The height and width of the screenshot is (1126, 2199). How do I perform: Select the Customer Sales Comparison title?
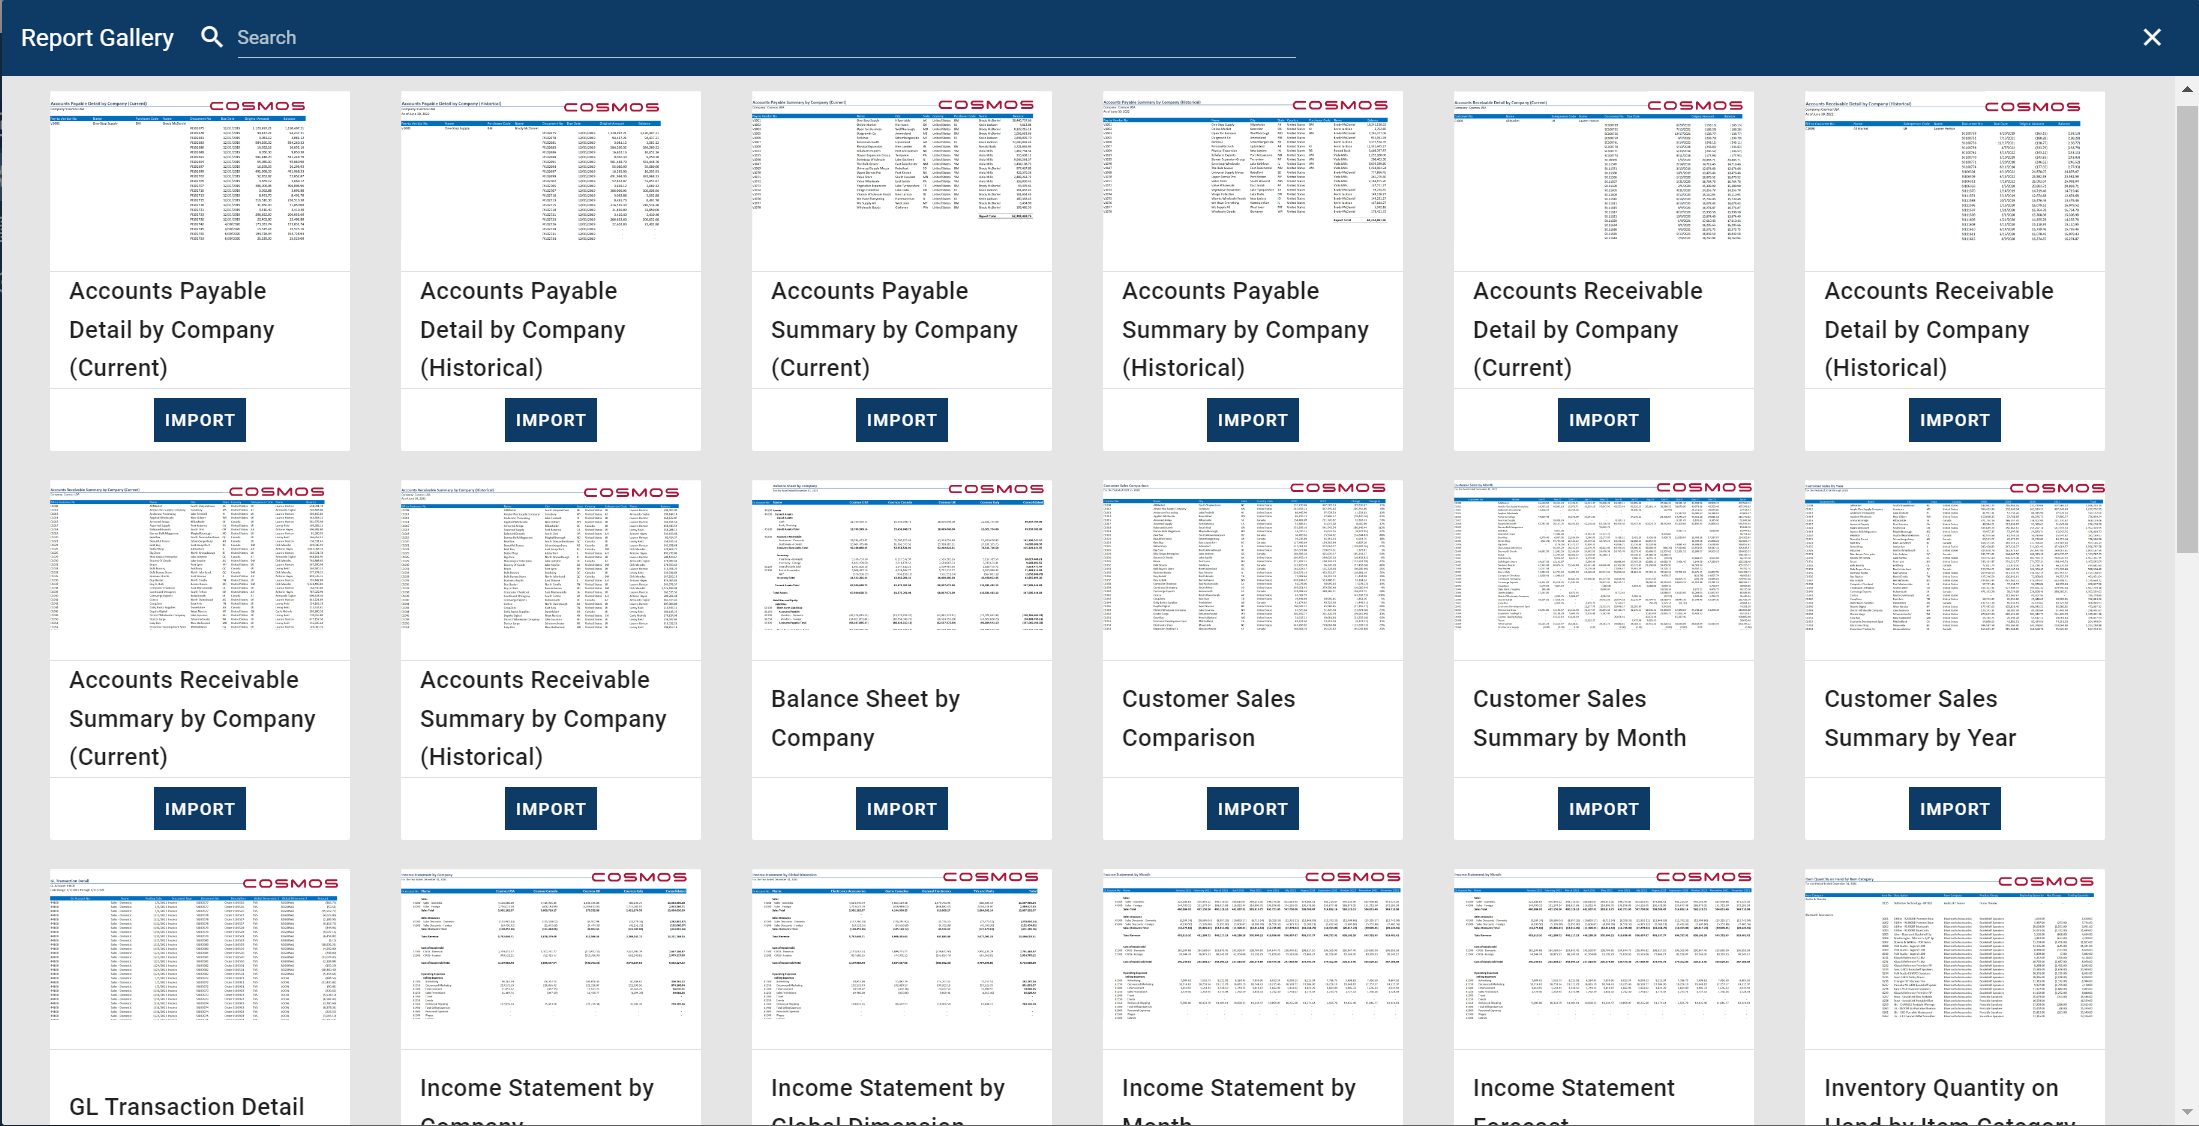coord(1208,718)
